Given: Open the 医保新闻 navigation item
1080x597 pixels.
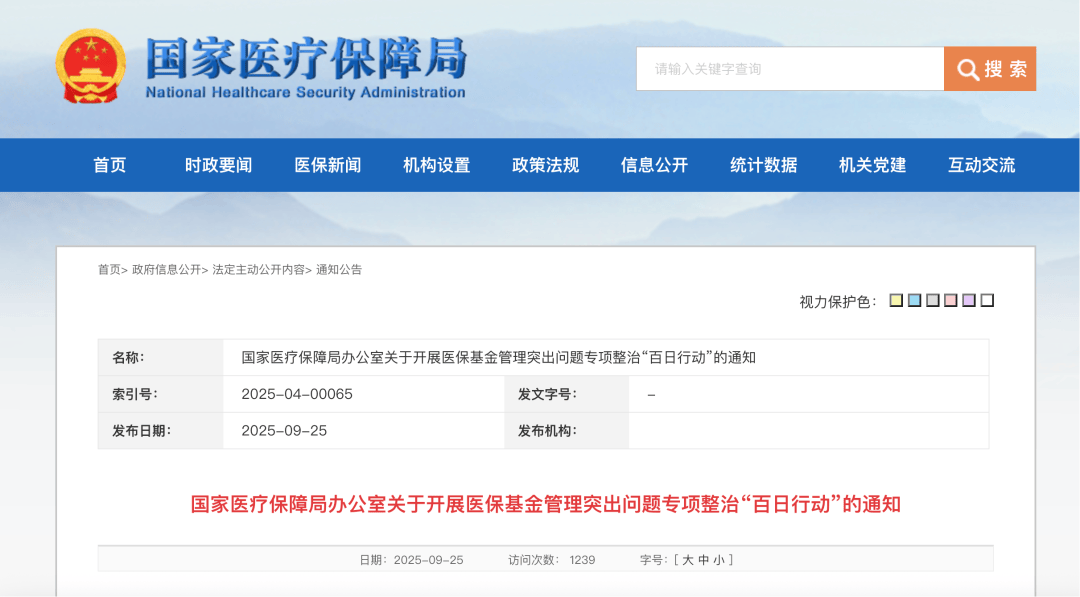Looking at the screenshot, I should tap(328, 165).
